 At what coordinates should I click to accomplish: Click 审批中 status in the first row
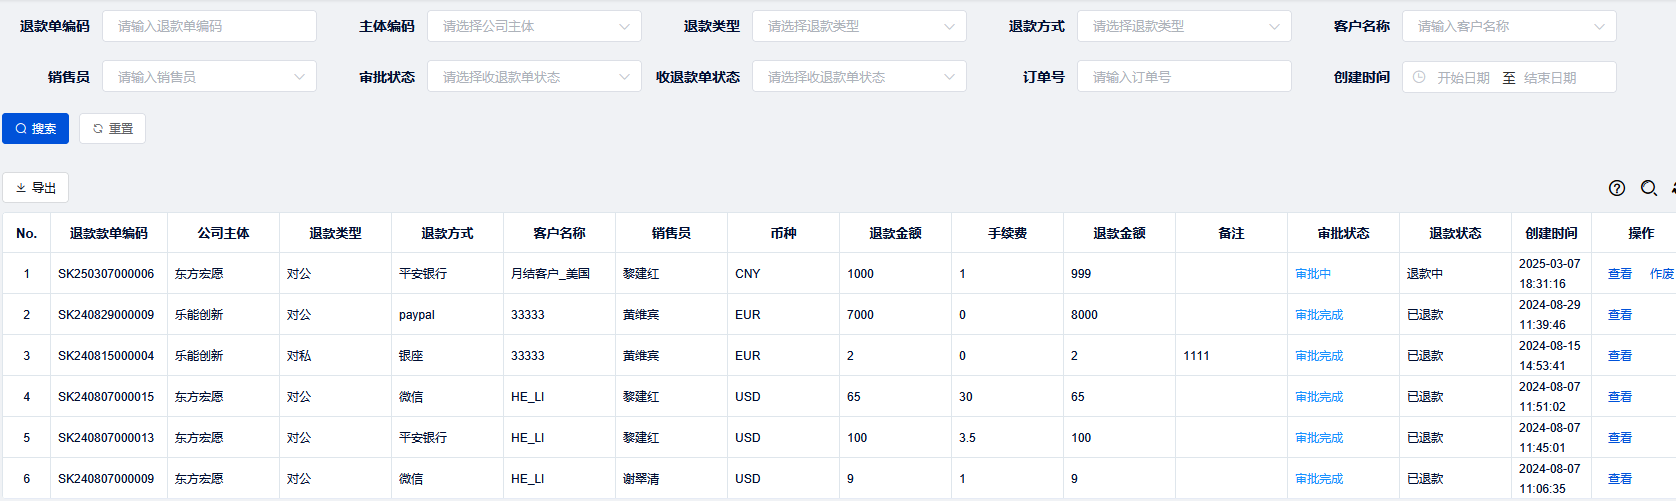click(1313, 274)
